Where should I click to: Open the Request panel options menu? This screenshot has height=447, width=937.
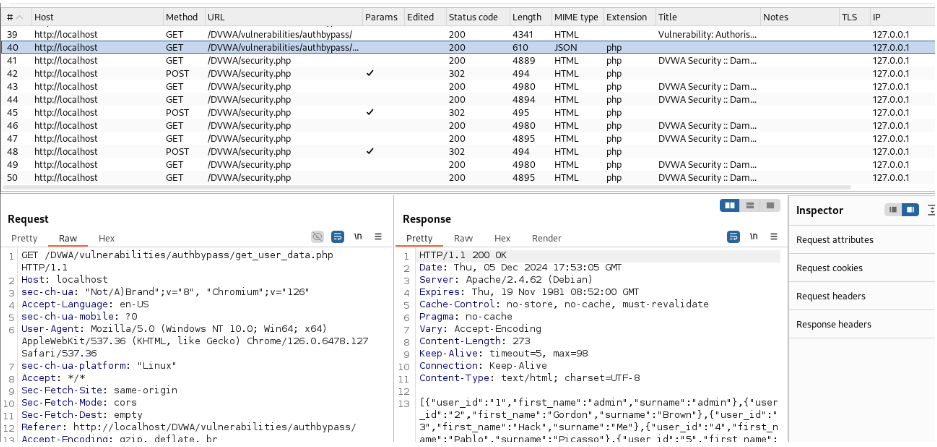tap(378, 238)
